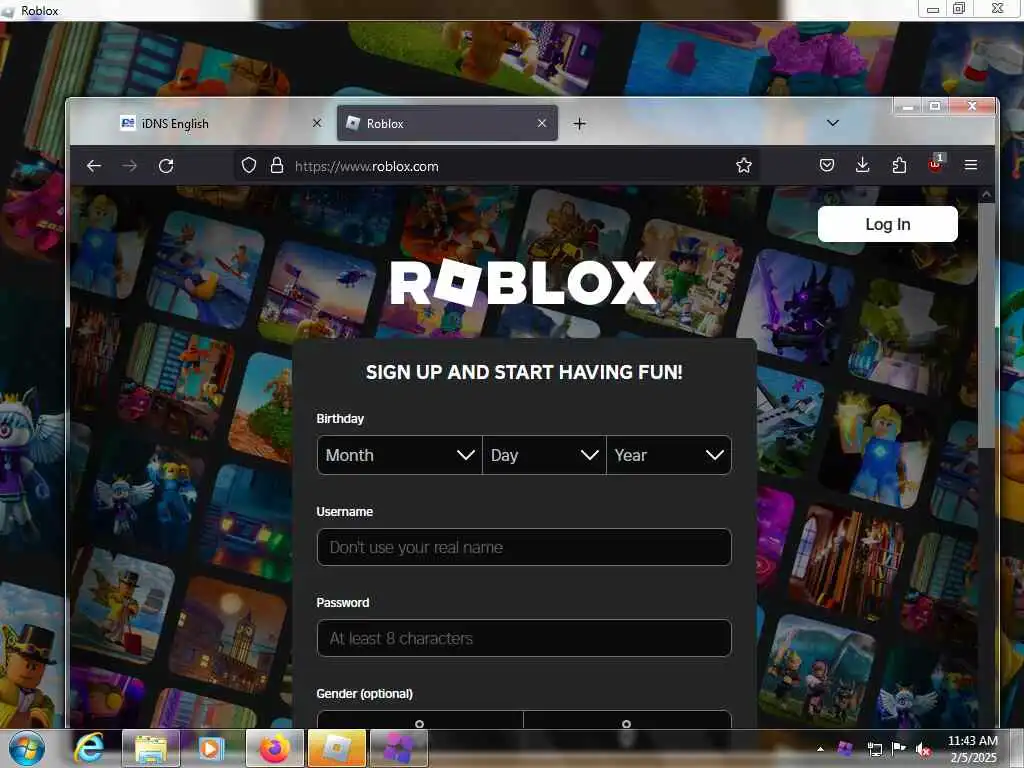Open the extensions puzzle-piece menu
1024x768 pixels.
(899, 165)
